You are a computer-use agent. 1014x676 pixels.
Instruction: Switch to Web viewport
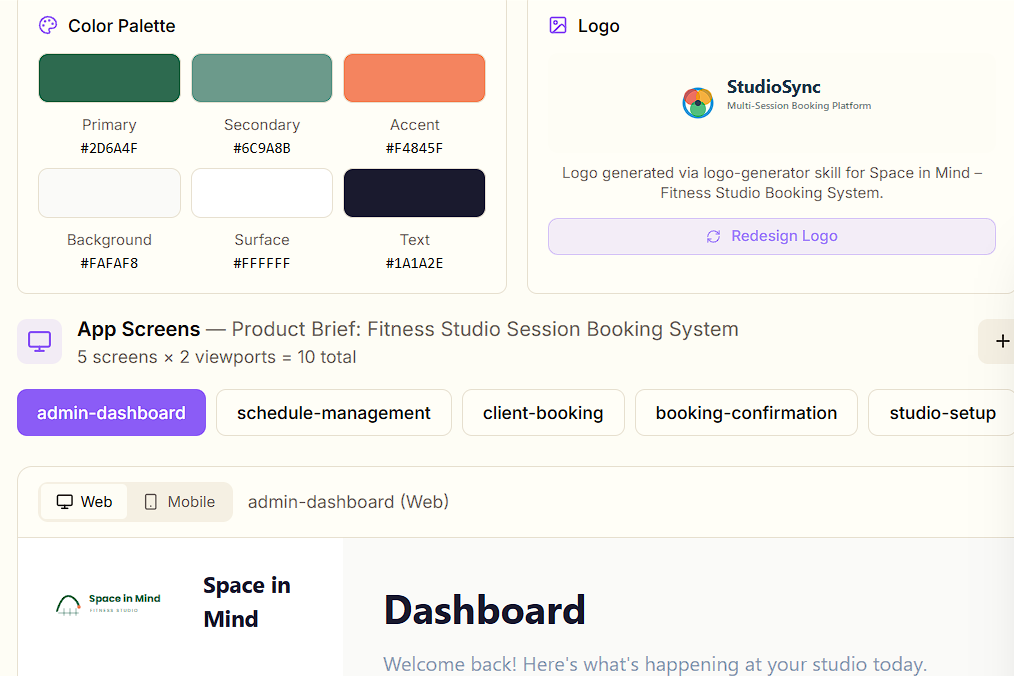84,502
